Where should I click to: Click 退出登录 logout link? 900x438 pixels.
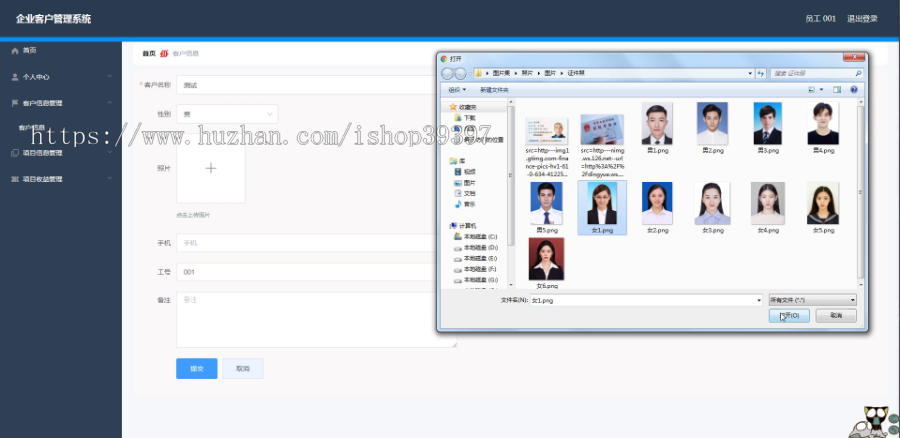(x=862, y=18)
